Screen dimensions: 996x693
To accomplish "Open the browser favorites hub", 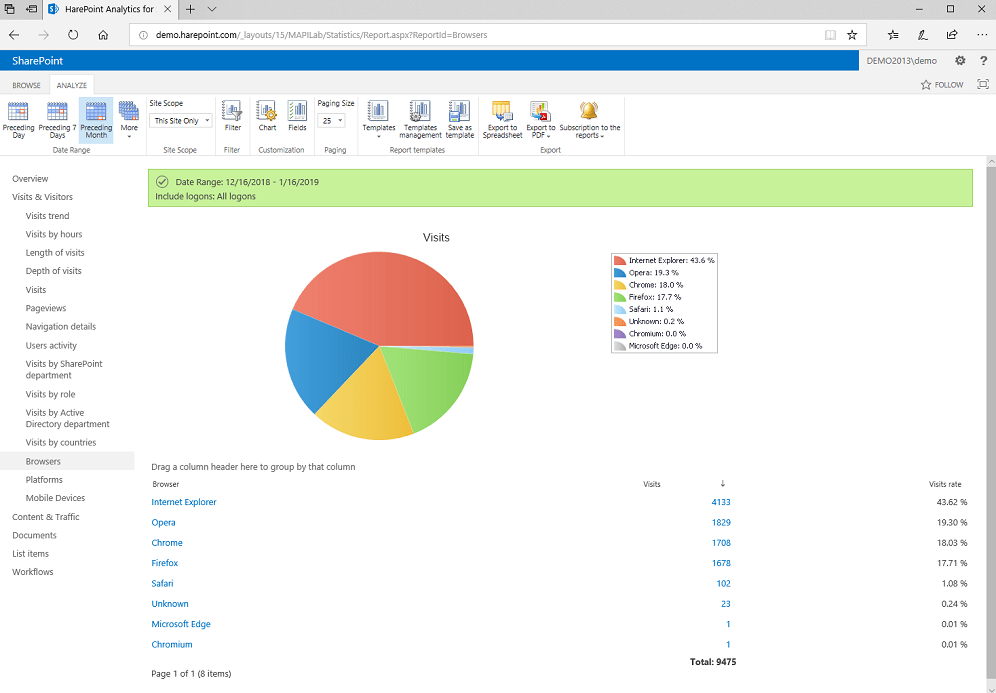I will (893, 35).
